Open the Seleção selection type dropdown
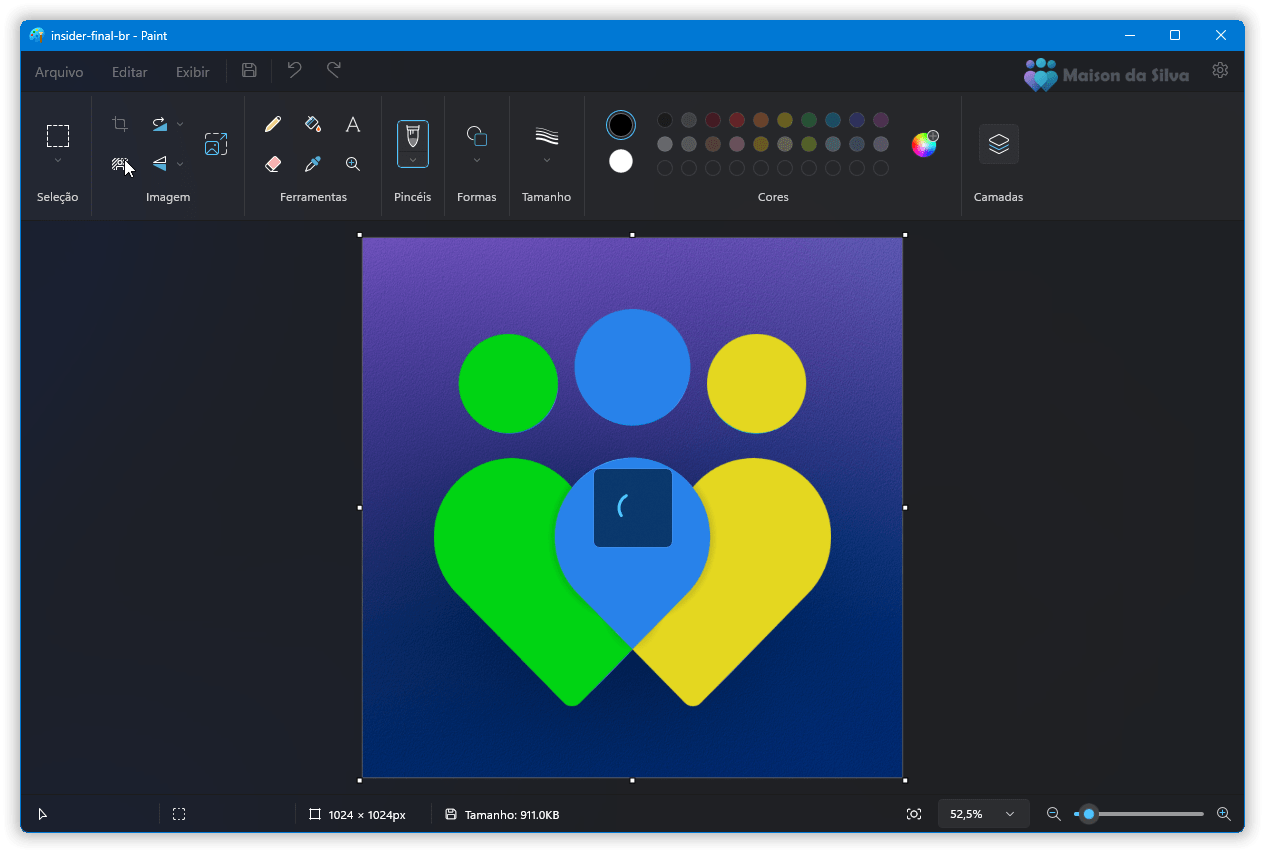This screenshot has height=853, width=1265. pyautogui.click(x=57, y=160)
